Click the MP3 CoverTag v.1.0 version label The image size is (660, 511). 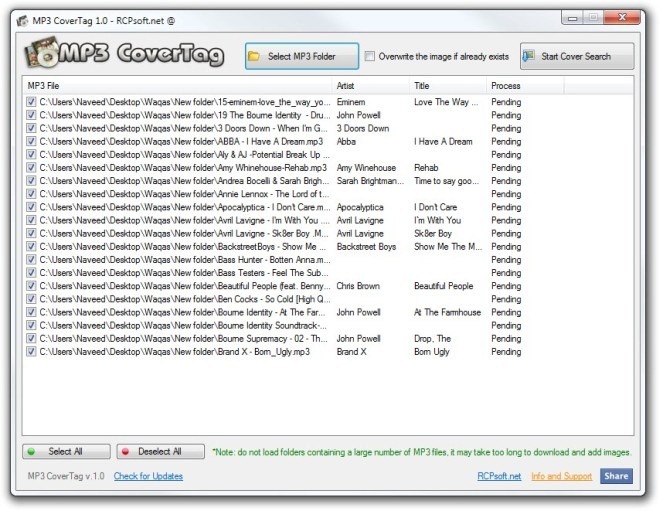click(66, 476)
